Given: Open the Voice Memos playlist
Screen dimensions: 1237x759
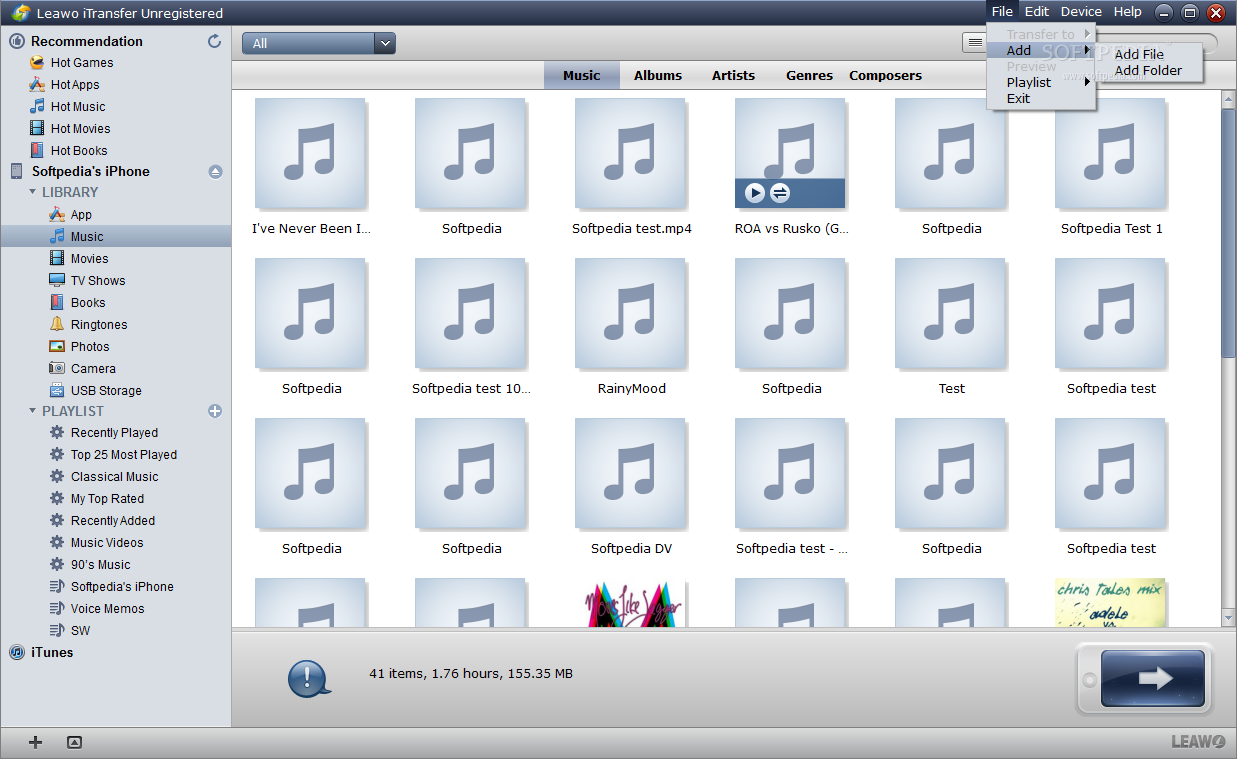Looking at the screenshot, I should [x=107, y=609].
